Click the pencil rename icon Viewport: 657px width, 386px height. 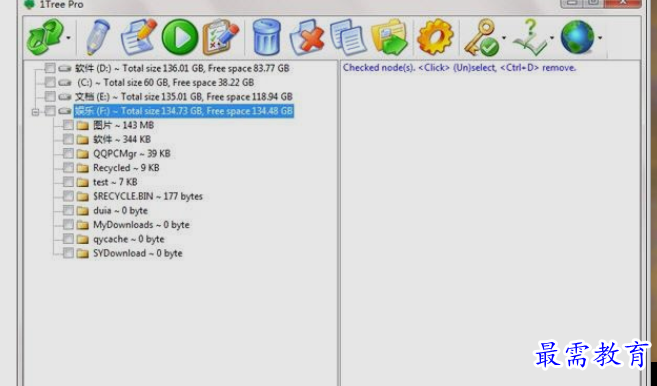[98, 37]
